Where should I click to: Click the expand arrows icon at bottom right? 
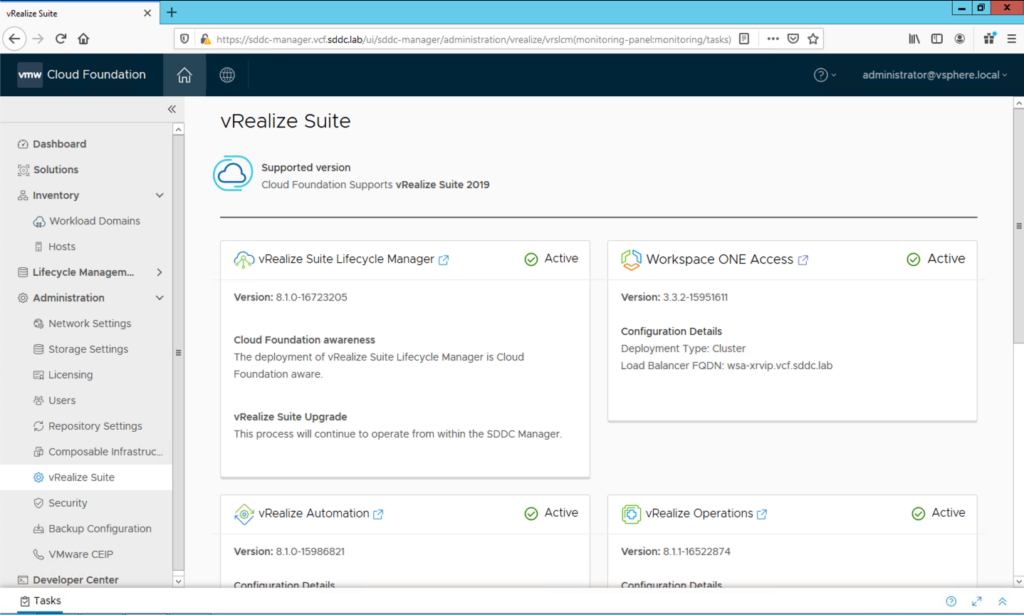pyautogui.click(x=977, y=601)
